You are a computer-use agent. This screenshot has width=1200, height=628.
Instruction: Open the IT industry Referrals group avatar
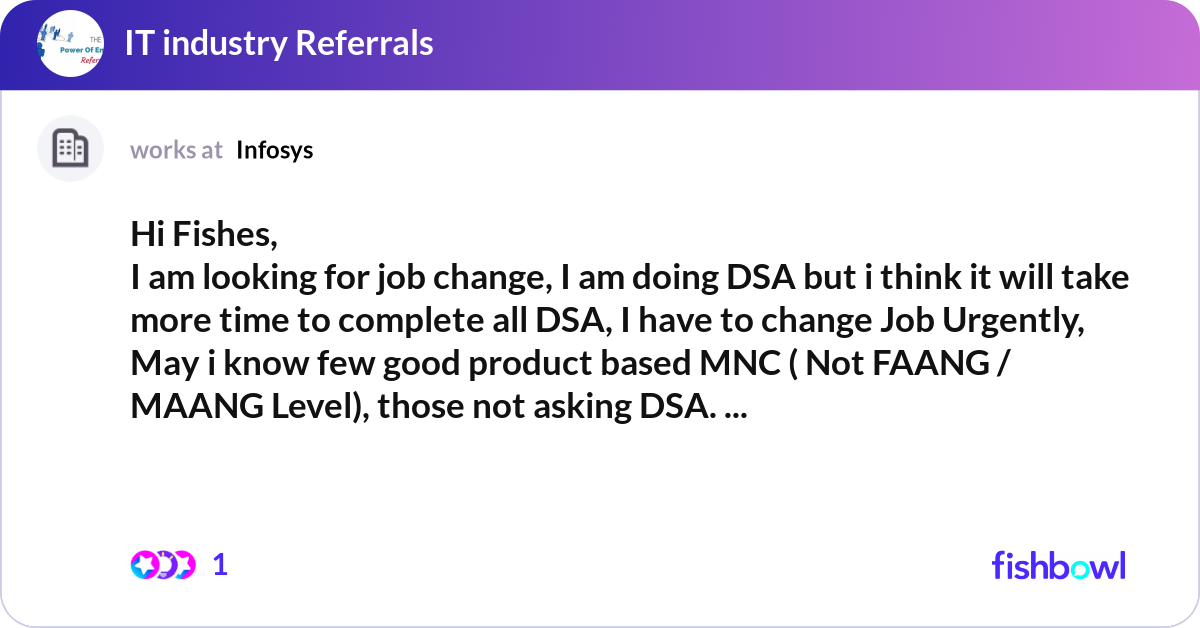[70, 44]
